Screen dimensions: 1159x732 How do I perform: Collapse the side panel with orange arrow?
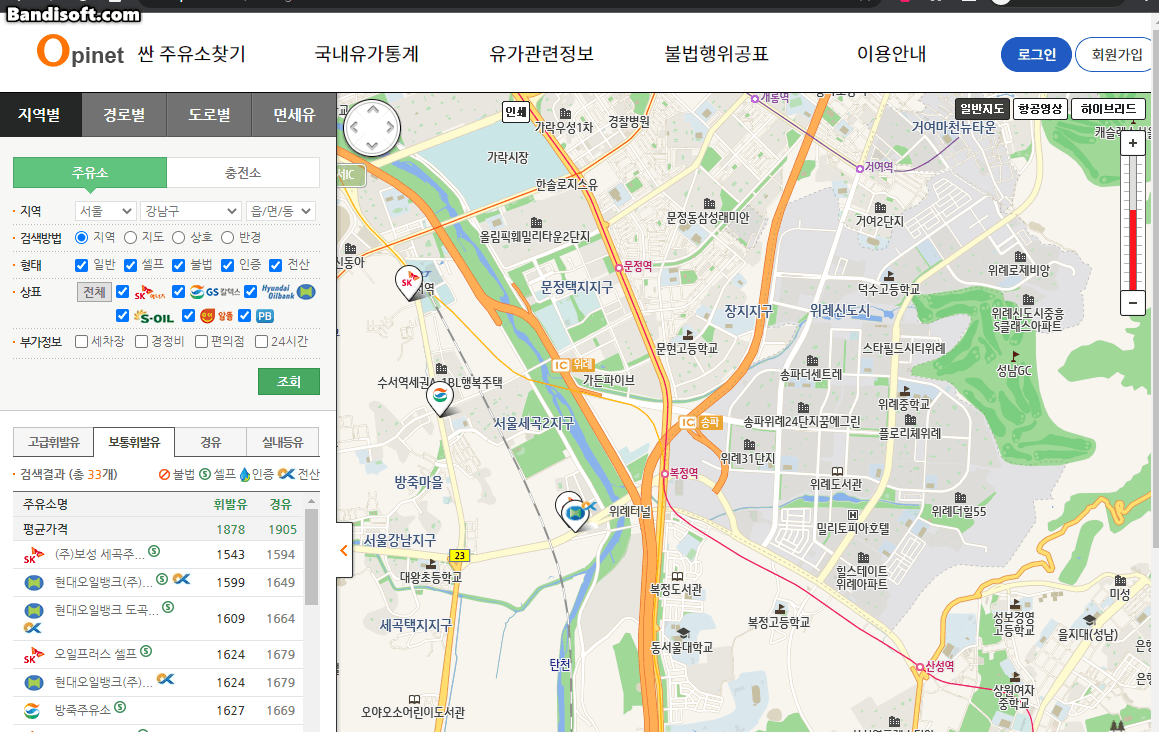344,550
